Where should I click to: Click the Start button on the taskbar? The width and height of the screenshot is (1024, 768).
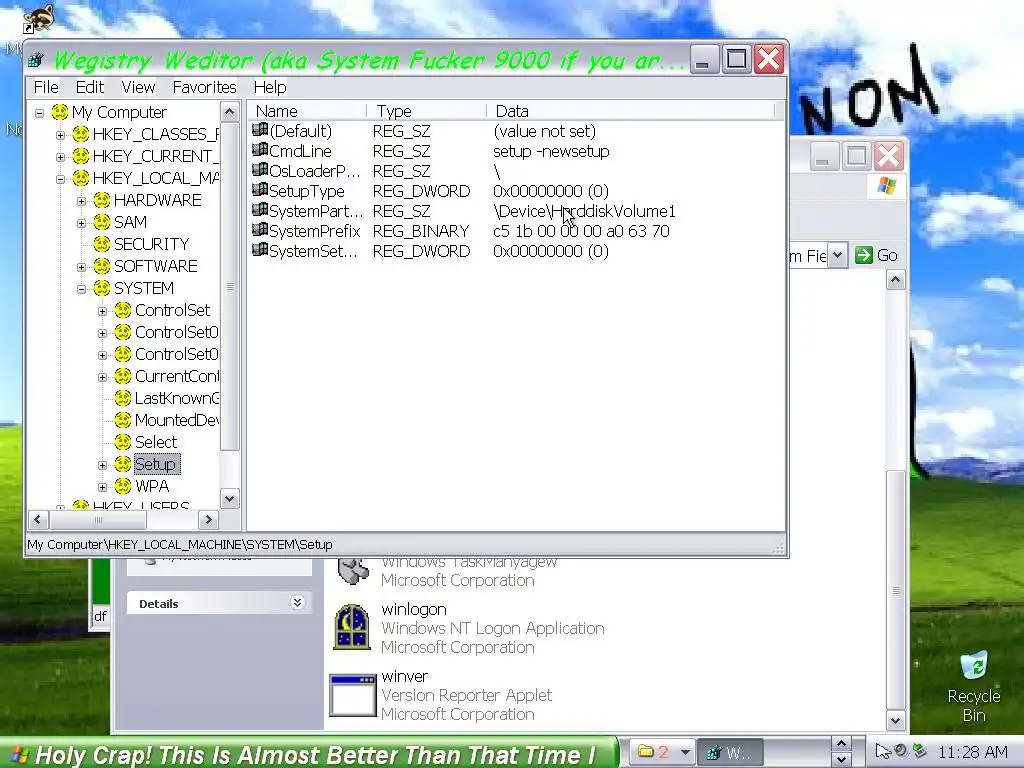click(308, 754)
